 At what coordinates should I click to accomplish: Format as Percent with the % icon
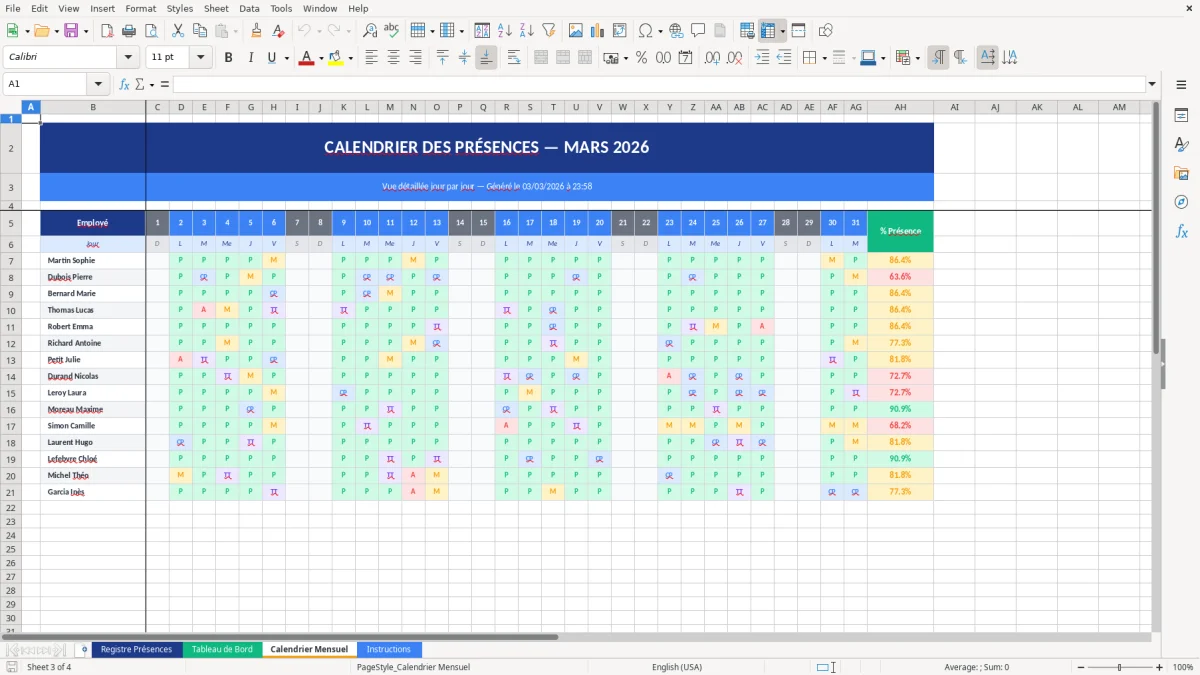point(641,58)
